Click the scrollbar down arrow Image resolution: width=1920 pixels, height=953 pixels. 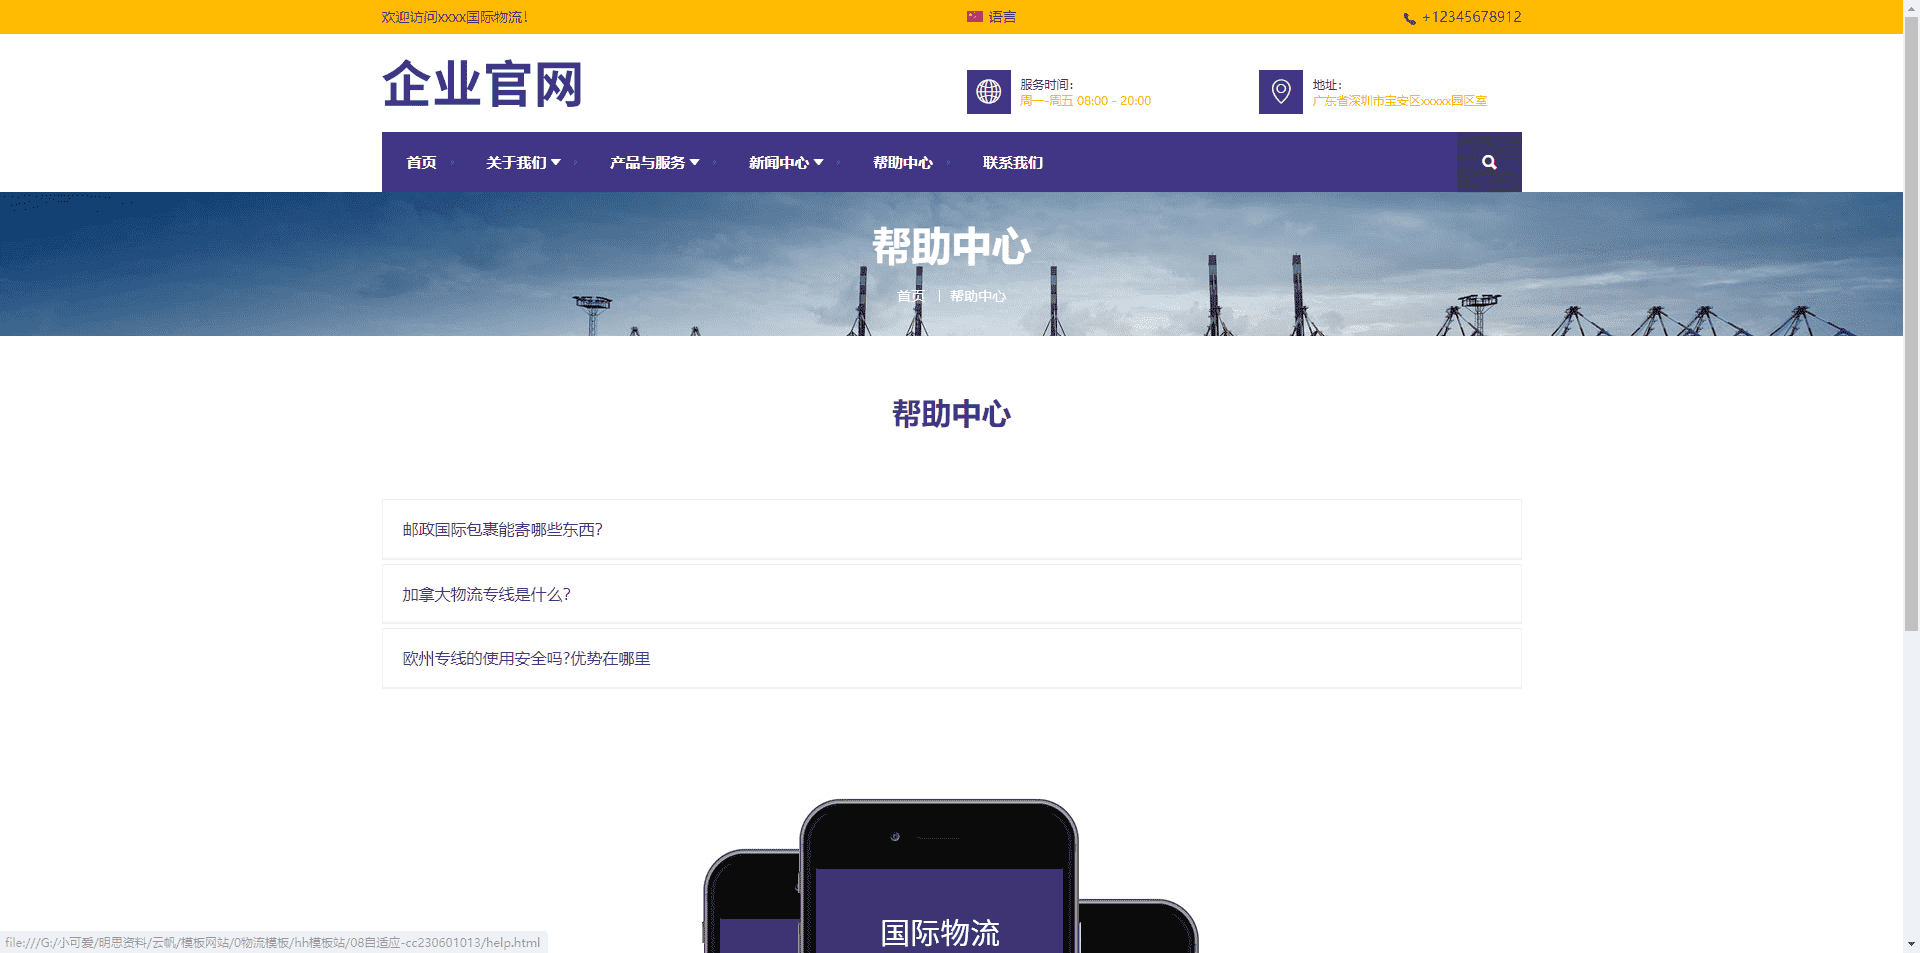pos(1911,944)
